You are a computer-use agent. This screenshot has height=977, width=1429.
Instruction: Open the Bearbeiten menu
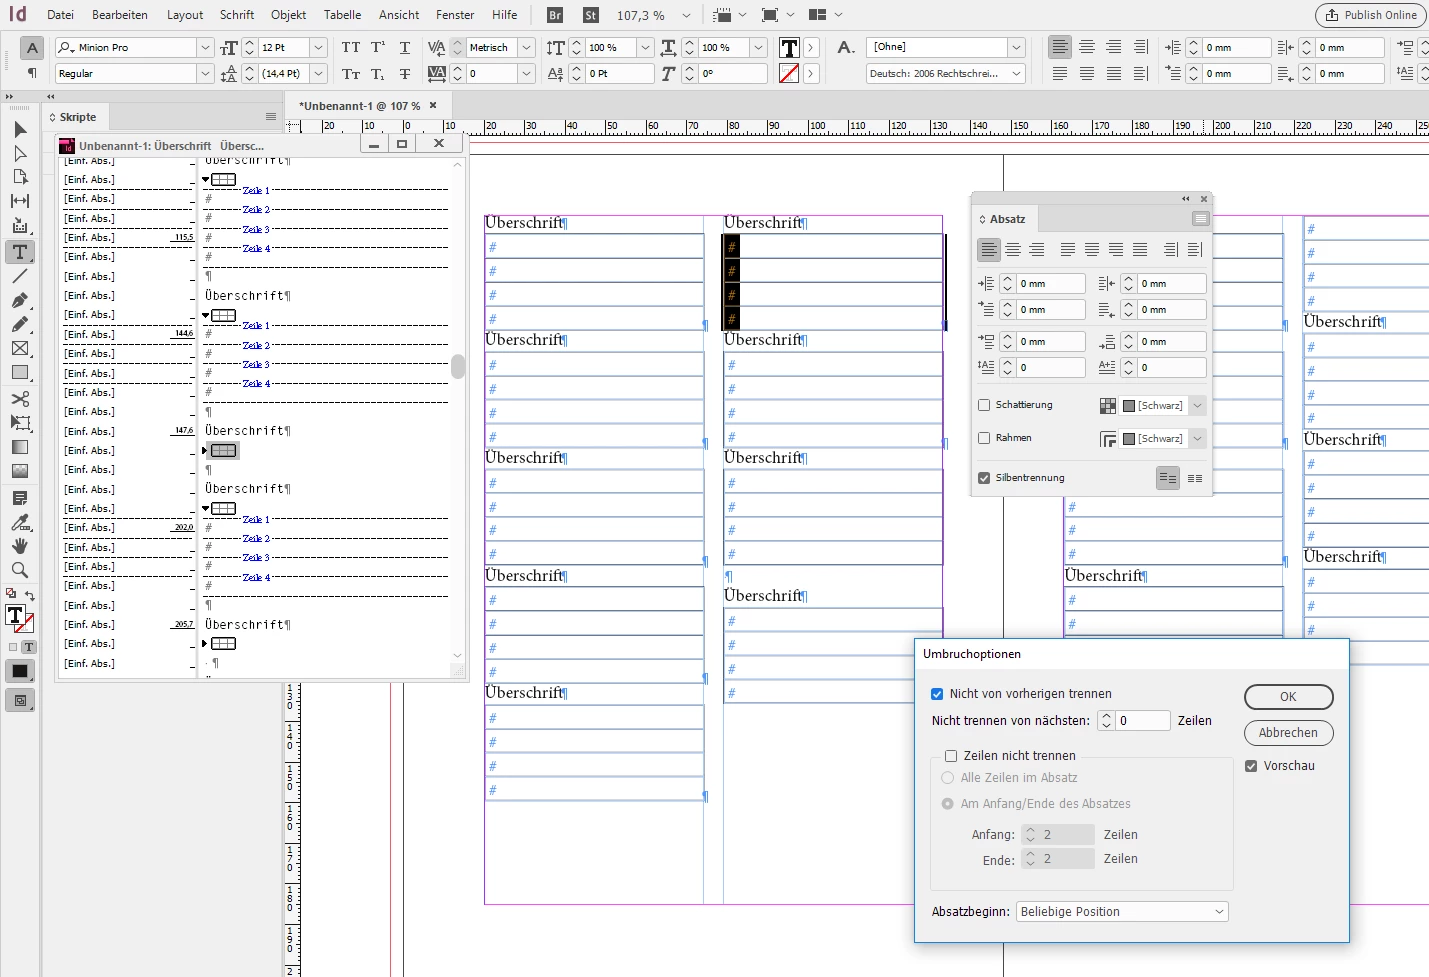[120, 15]
